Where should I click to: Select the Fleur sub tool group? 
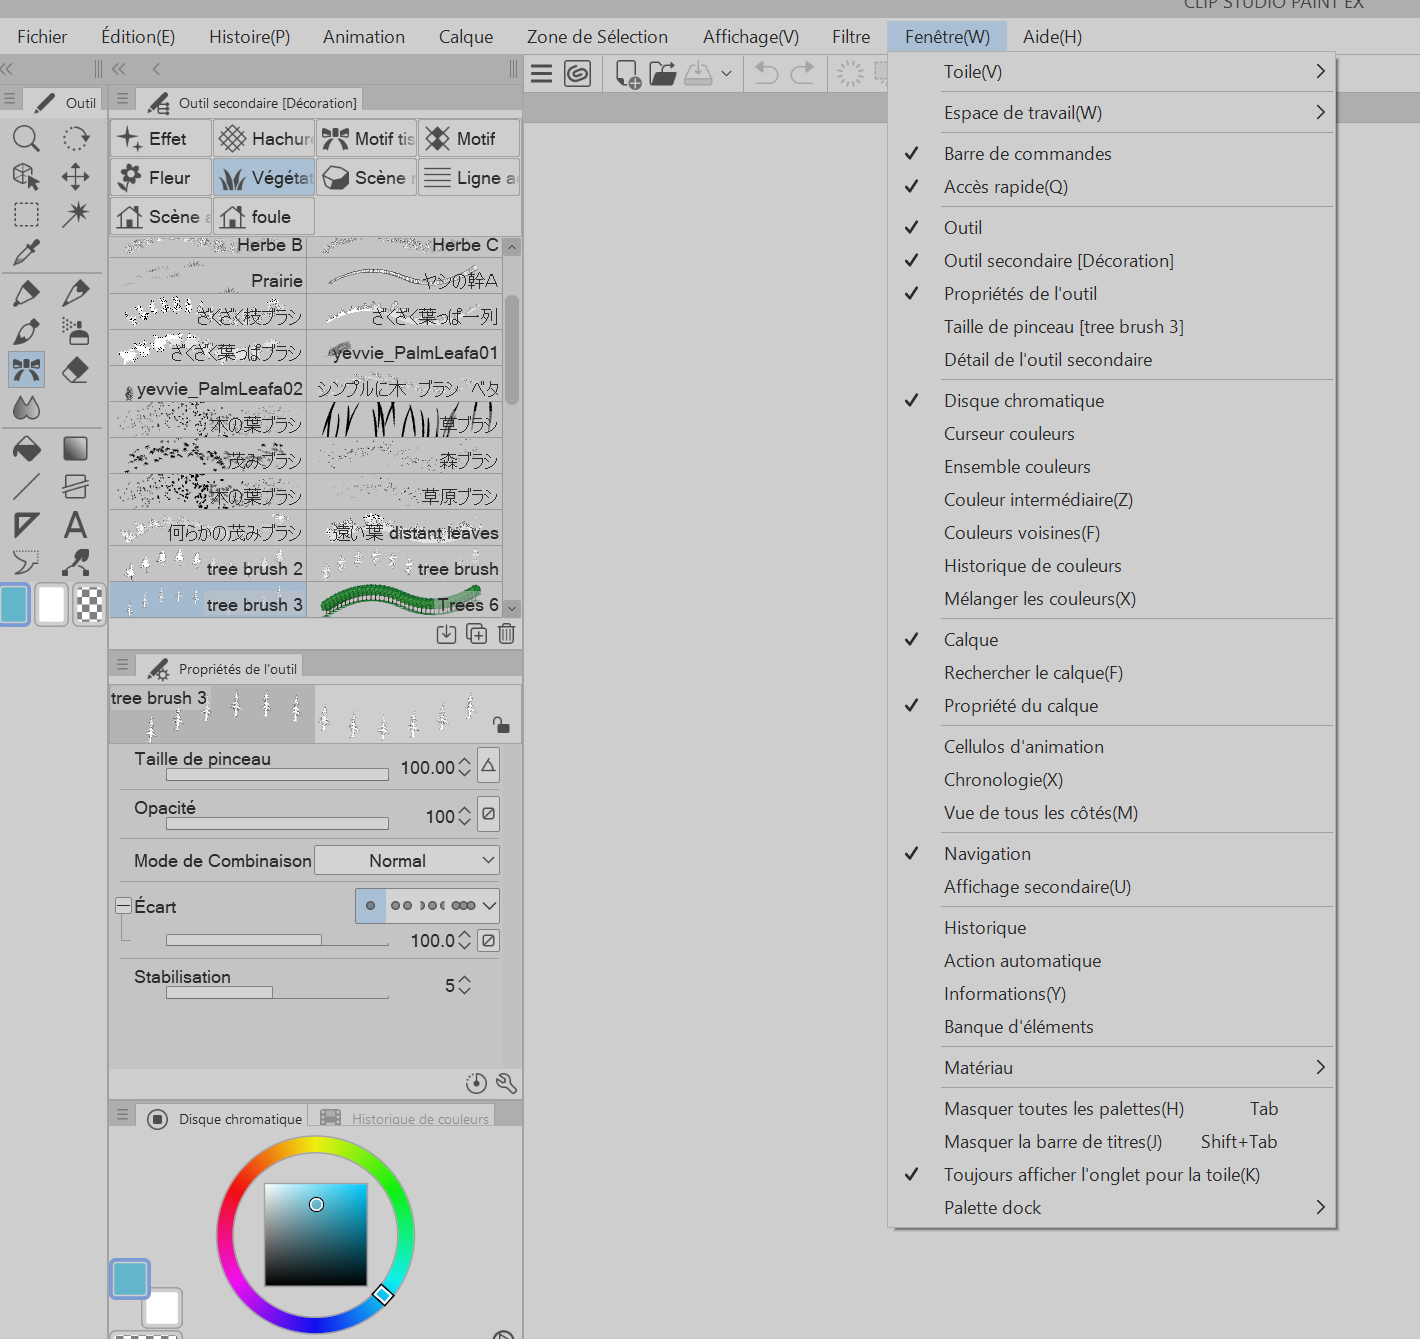pyautogui.click(x=161, y=178)
